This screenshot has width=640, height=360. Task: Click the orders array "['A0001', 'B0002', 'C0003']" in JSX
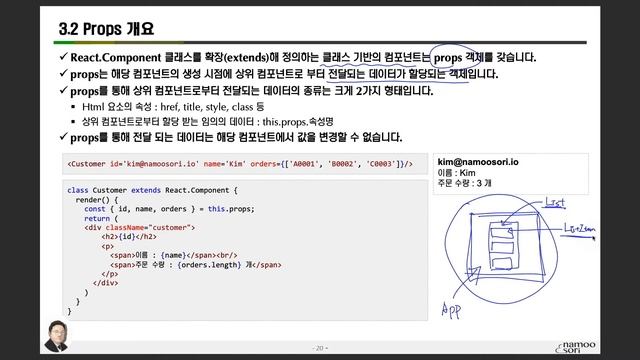coord(342,164)
